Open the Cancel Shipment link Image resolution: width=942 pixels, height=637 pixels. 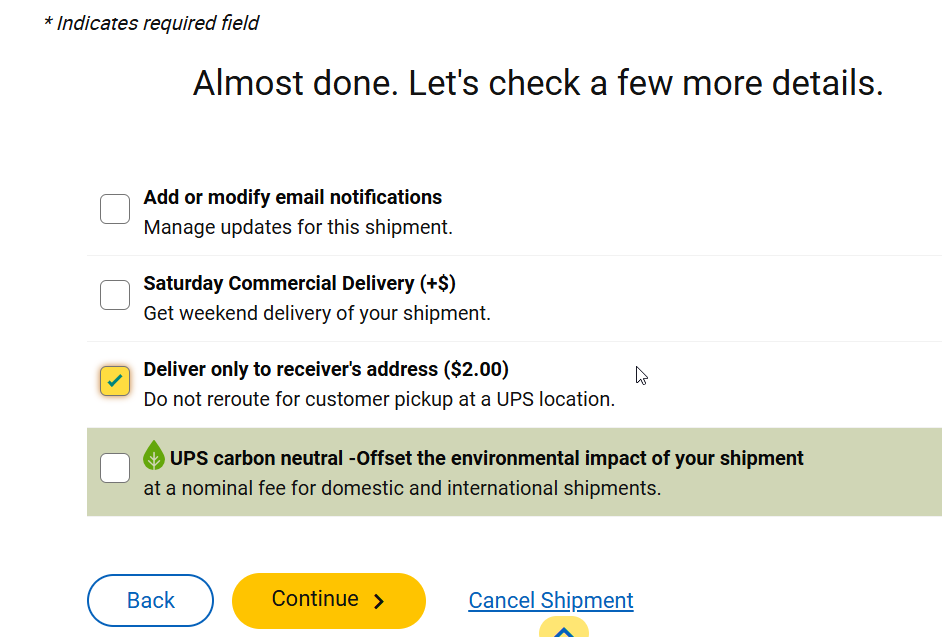point(551,600)
